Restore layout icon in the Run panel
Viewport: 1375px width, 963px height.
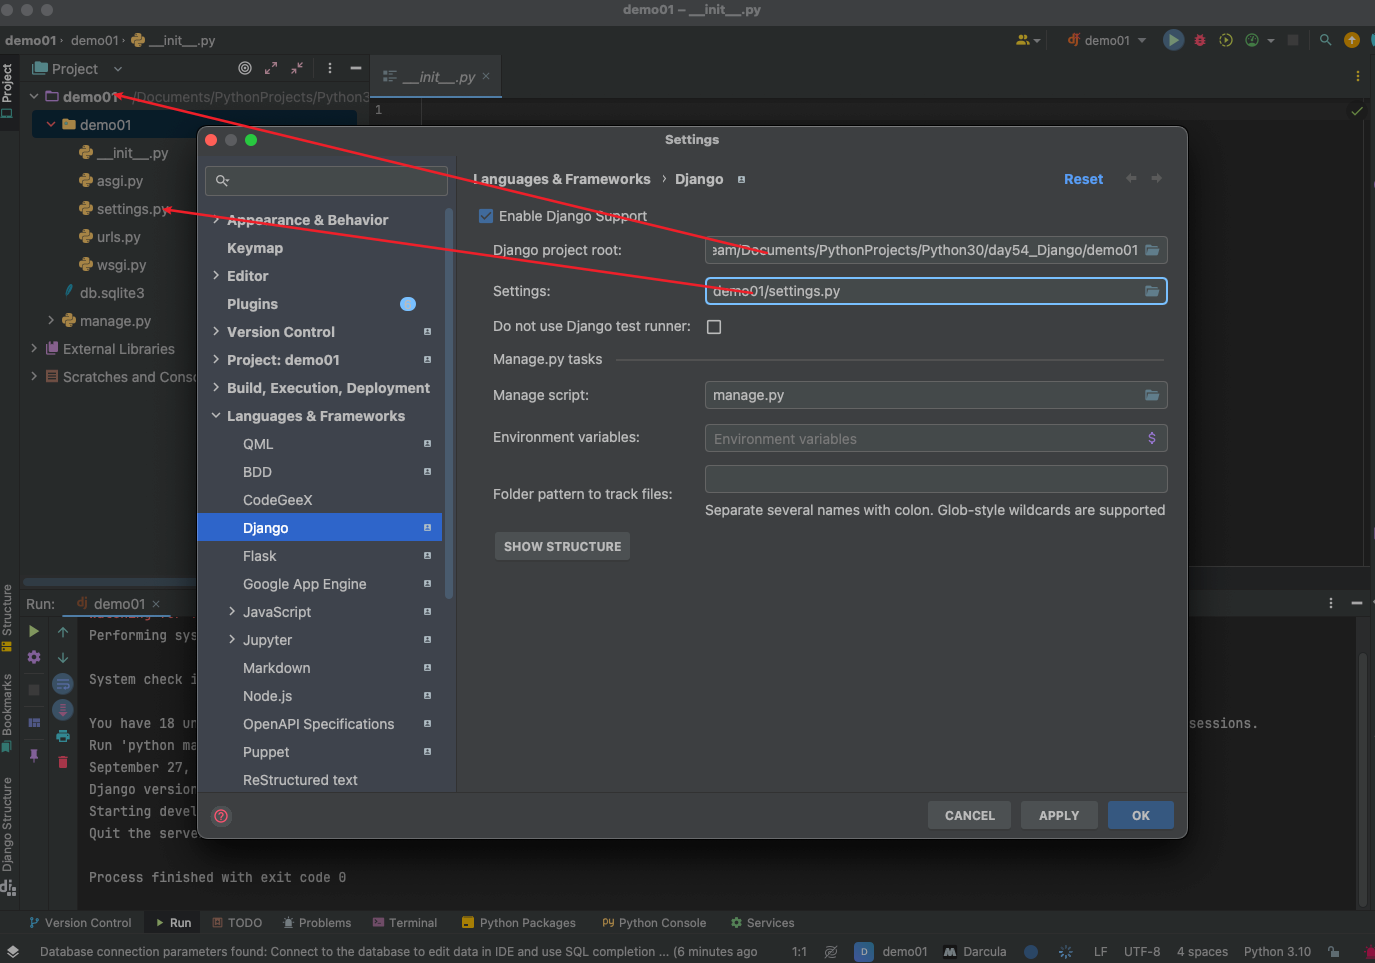tap(34, 722)
